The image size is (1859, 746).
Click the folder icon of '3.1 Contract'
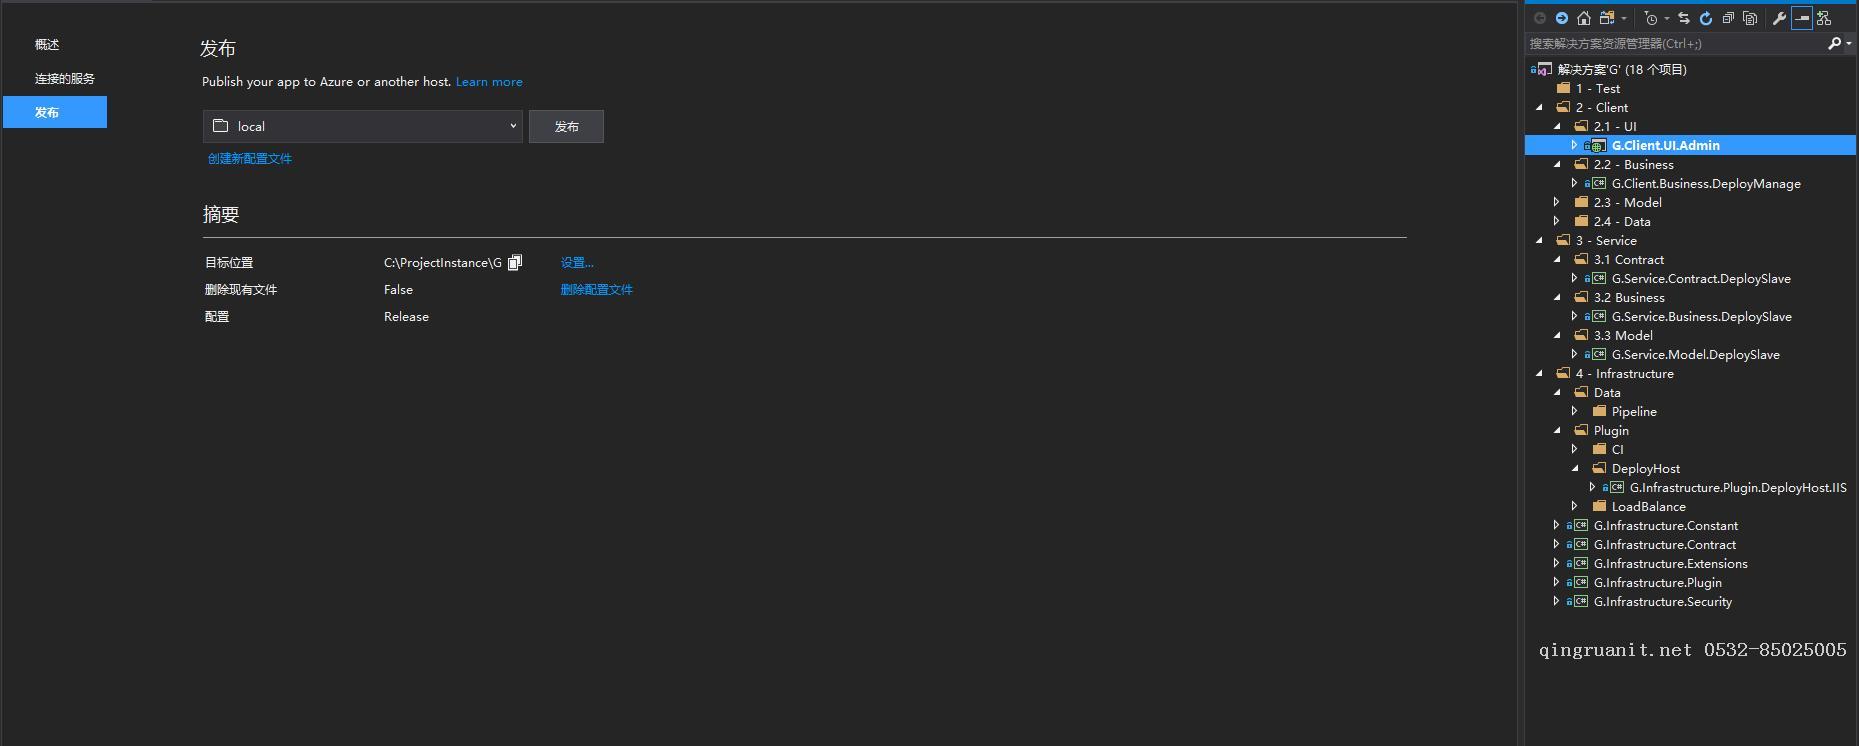pyautogui.click(x=1581, y=259)
